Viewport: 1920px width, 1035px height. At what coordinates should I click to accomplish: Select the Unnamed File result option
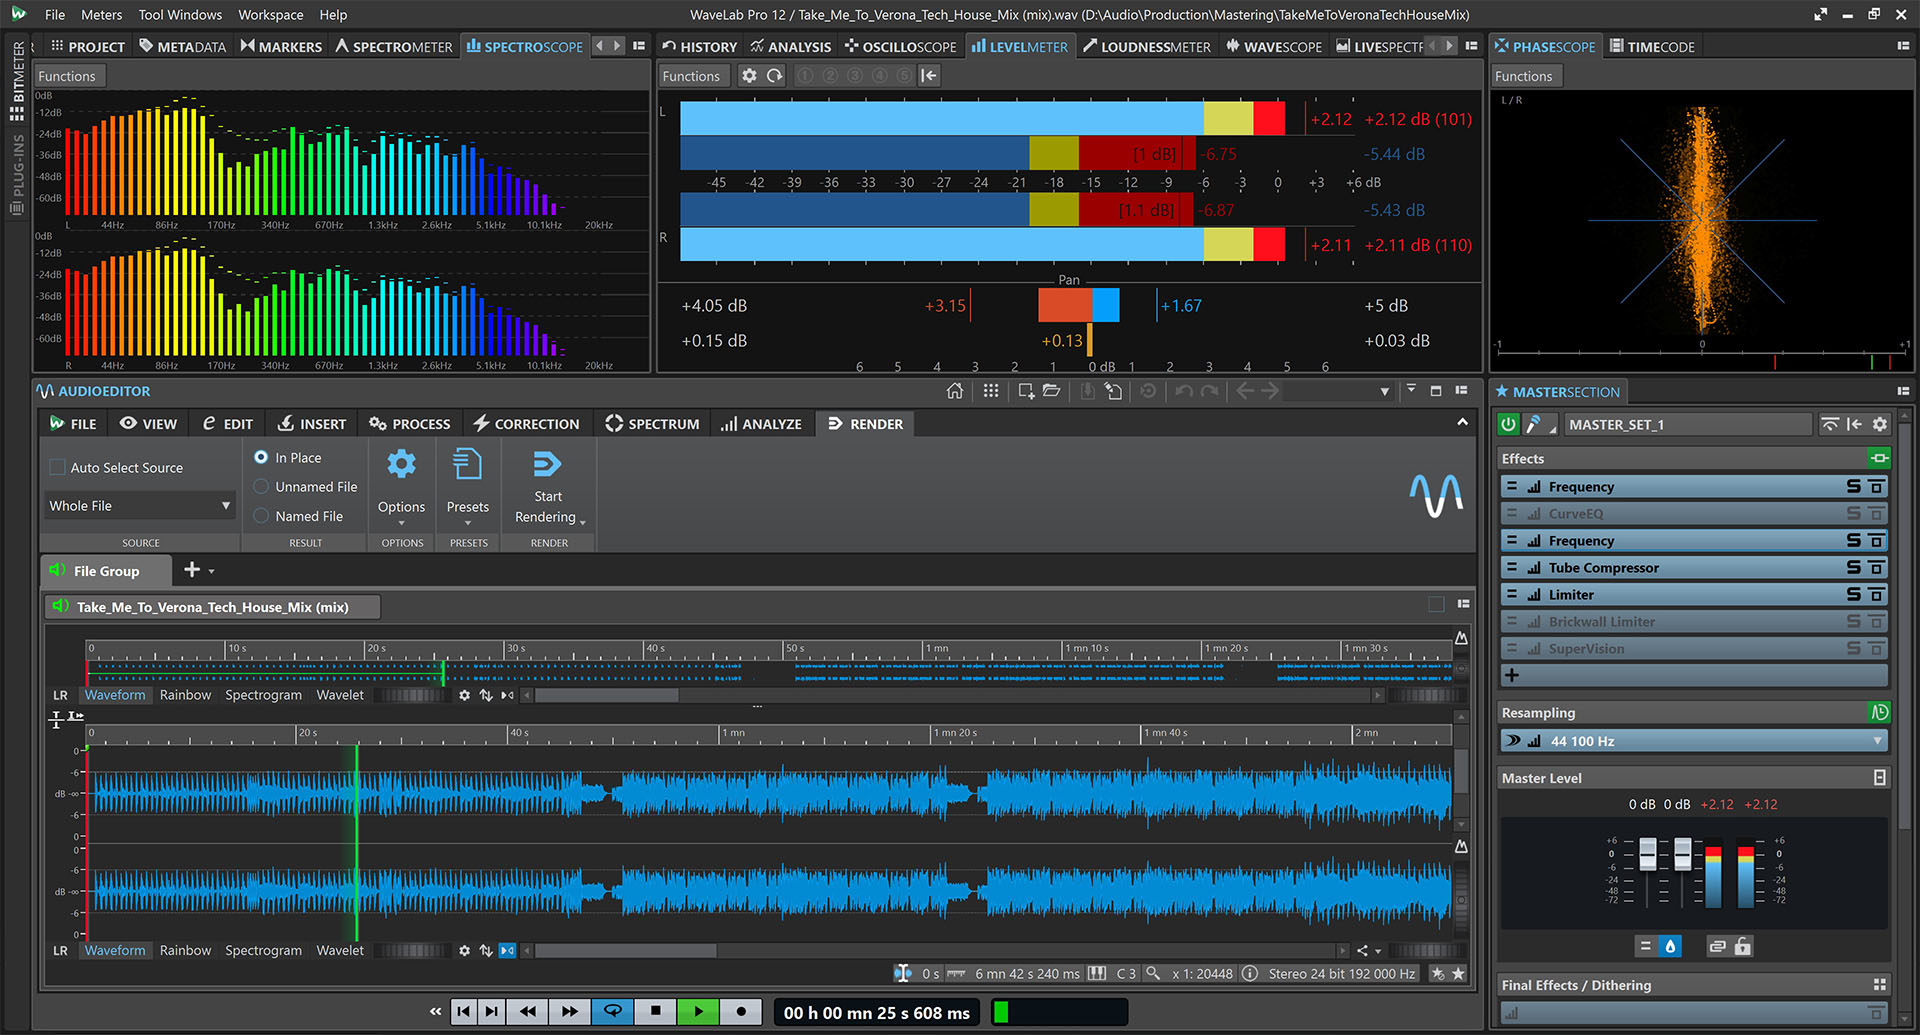[x=261, y=486]
